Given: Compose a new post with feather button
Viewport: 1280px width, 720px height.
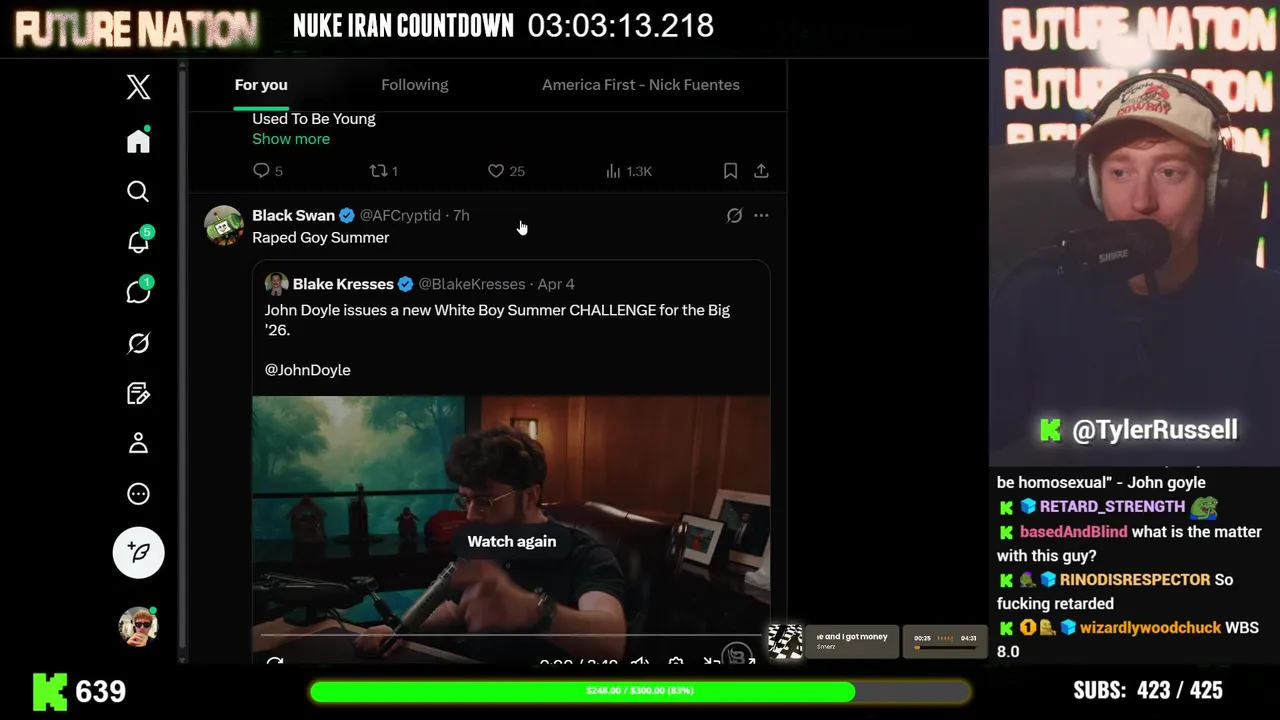Looking at the screenshot, I should pos(138,552).
